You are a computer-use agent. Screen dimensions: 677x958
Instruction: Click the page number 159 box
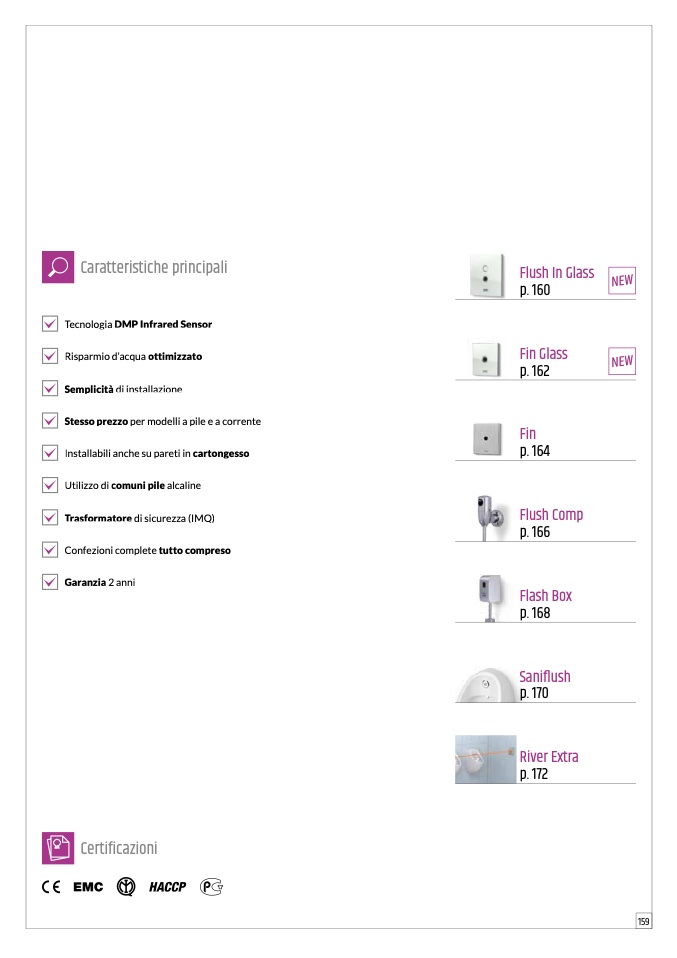tap(643, 921)
